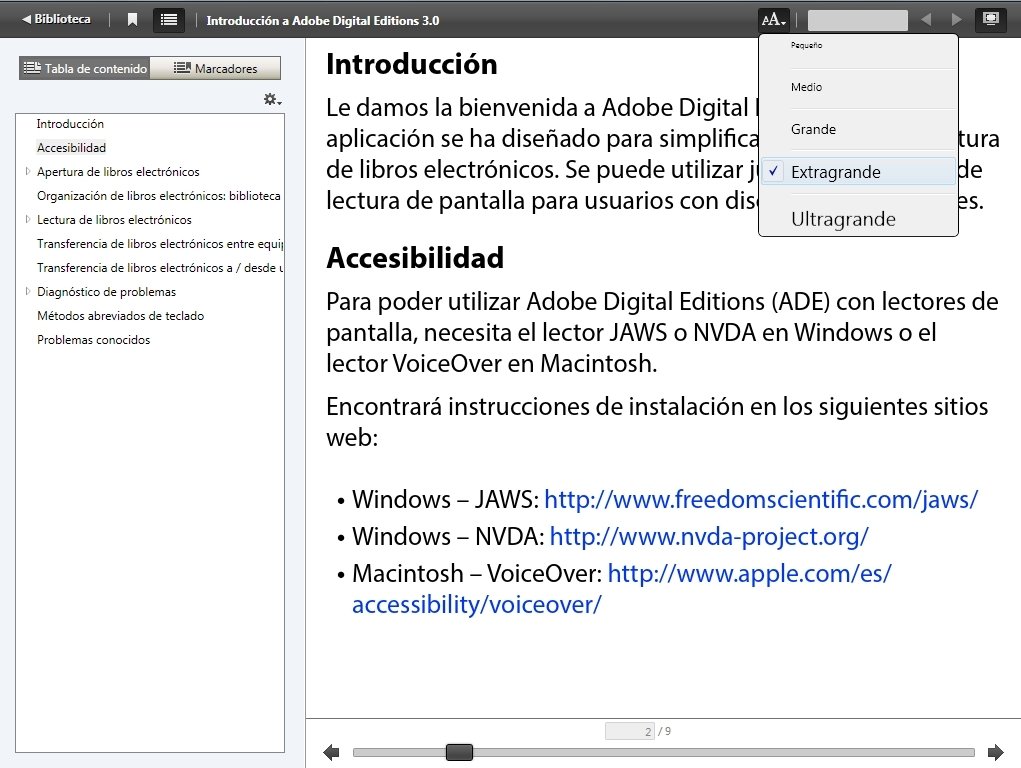1021x768 pixels.
Task: Expand Apertura de libros electrónicos
Action: coord(27,171)
